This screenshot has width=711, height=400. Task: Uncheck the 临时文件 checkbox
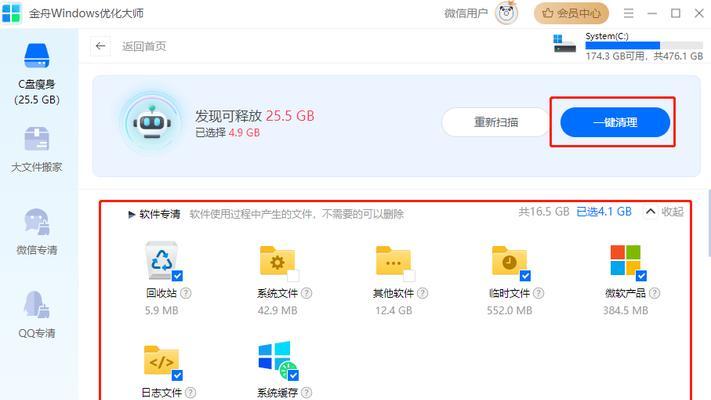(526, 275)
